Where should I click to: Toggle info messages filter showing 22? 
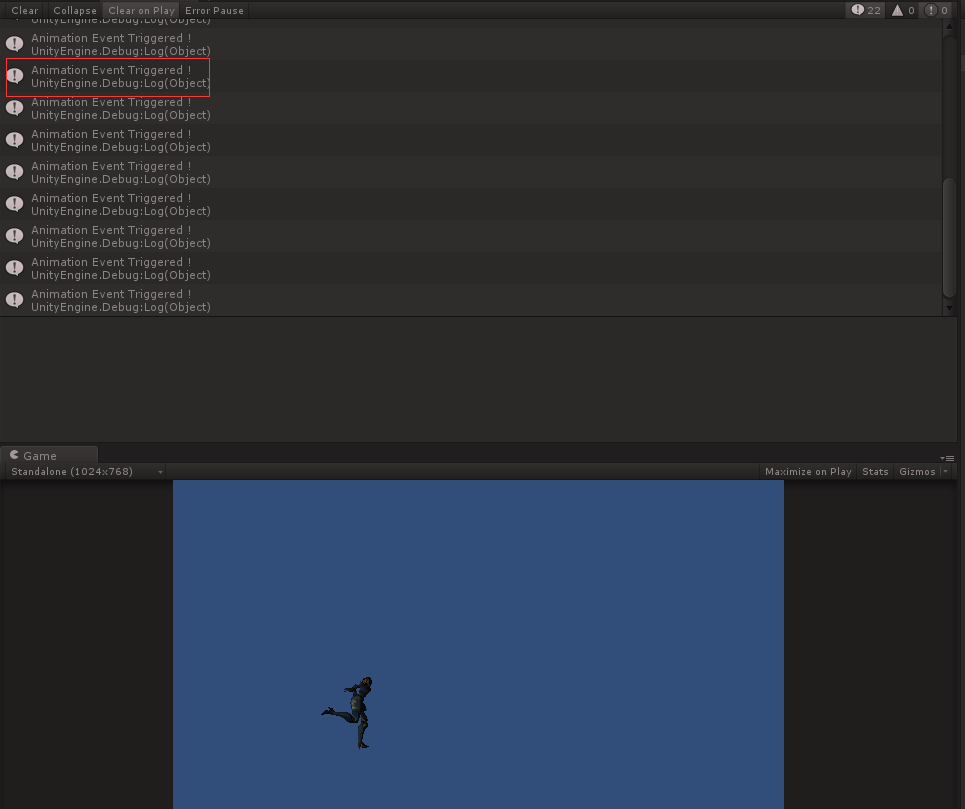tap(866, 10)
